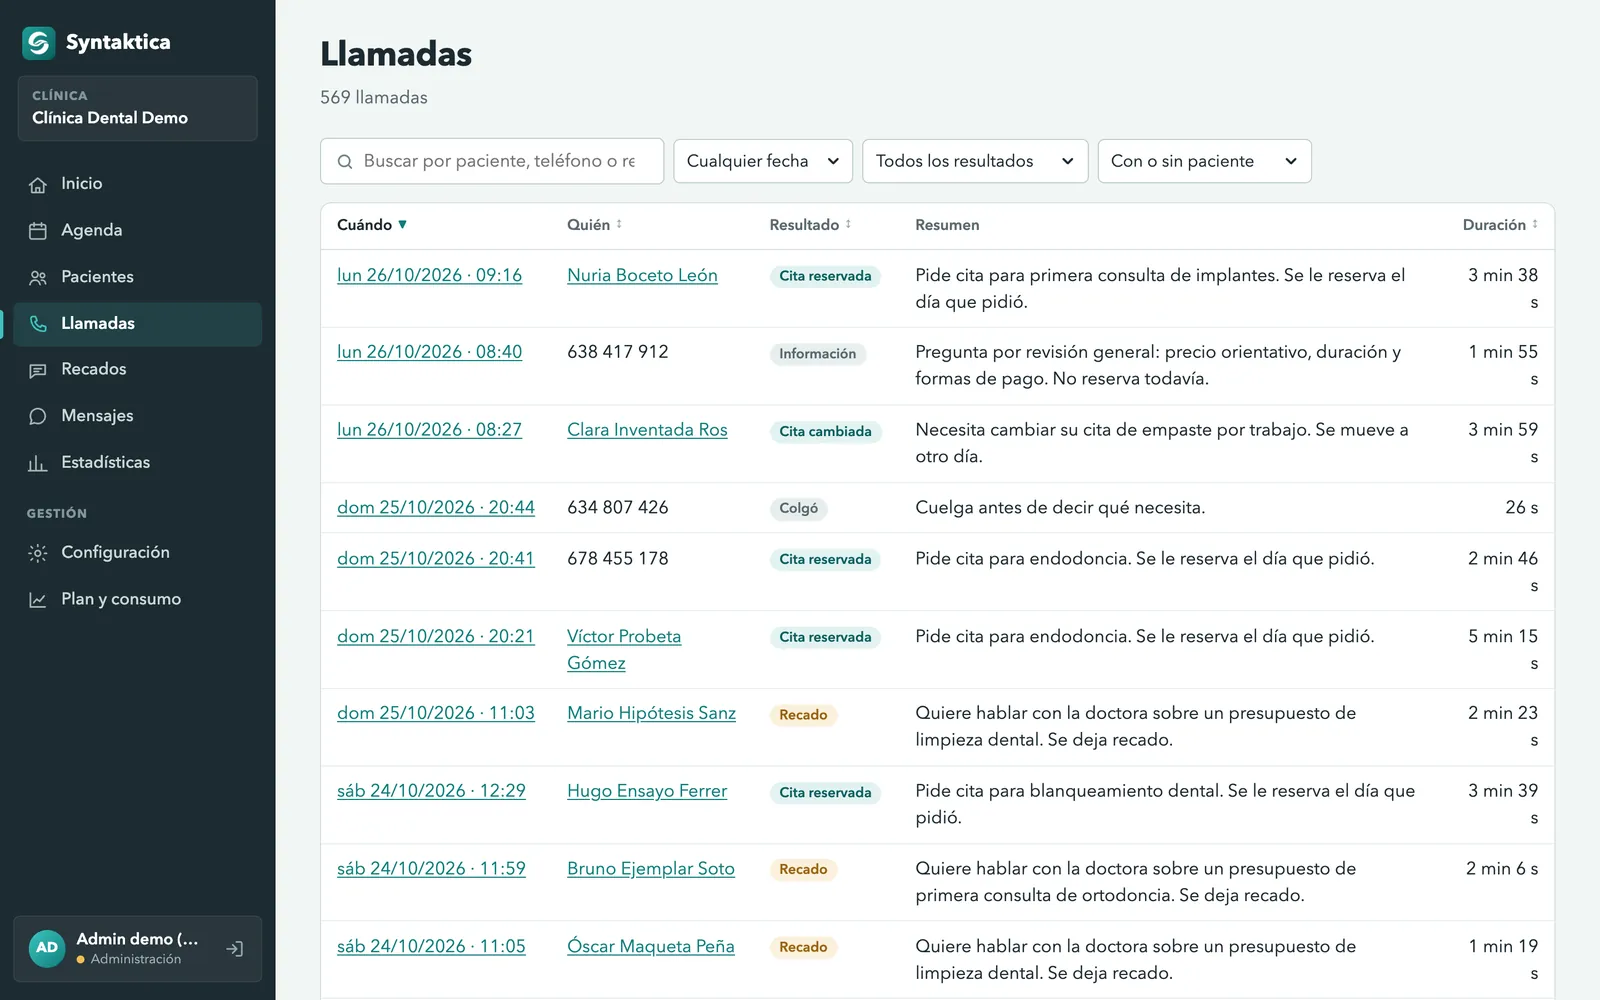Open the Agenda calendar icon
This screenshot has width=1600, height=1000.
click(38, 231)
